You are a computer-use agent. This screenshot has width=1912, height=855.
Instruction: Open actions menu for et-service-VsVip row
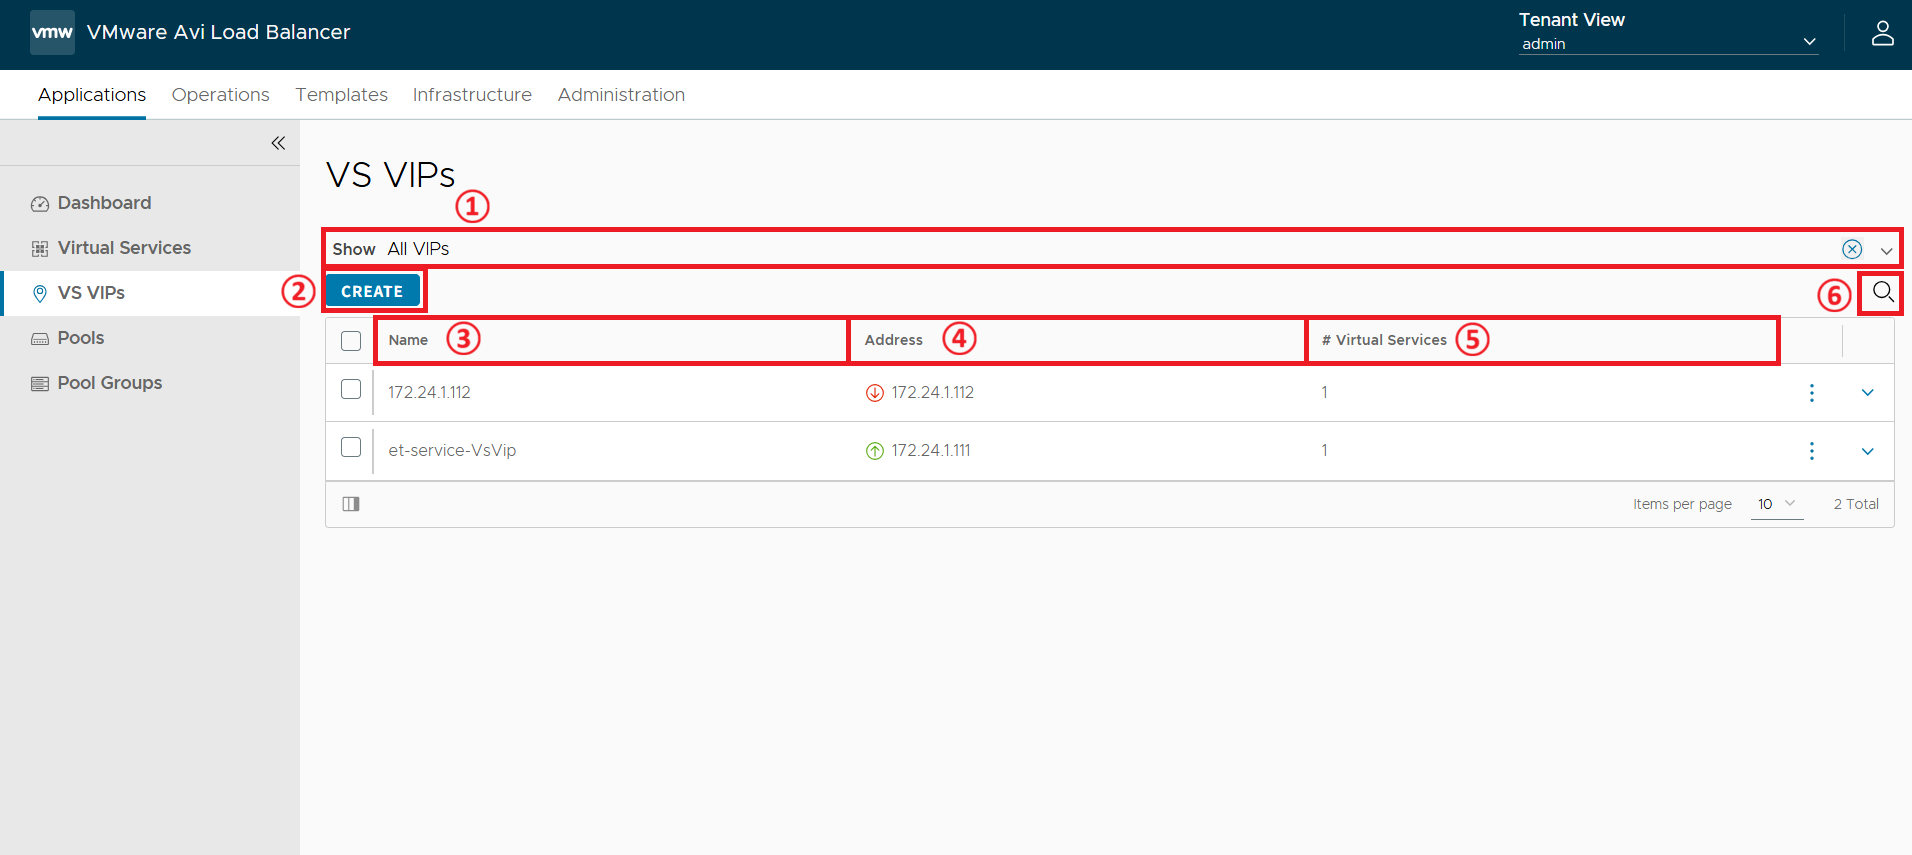point(1811,451)
